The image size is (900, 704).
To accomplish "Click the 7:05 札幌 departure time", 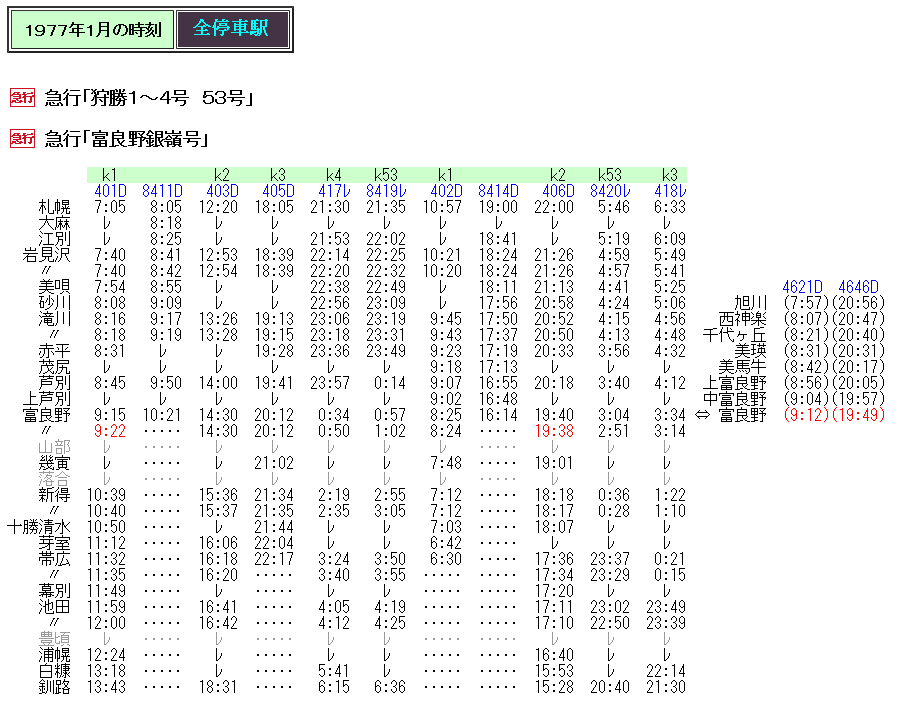I will [x=110, y=207].
